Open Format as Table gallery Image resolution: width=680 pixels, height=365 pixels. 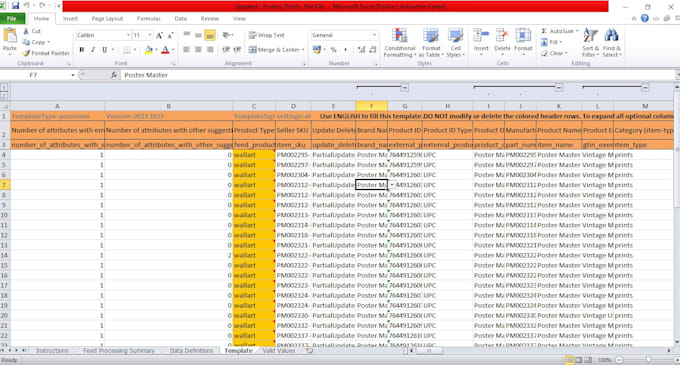(x=431, y=42)
